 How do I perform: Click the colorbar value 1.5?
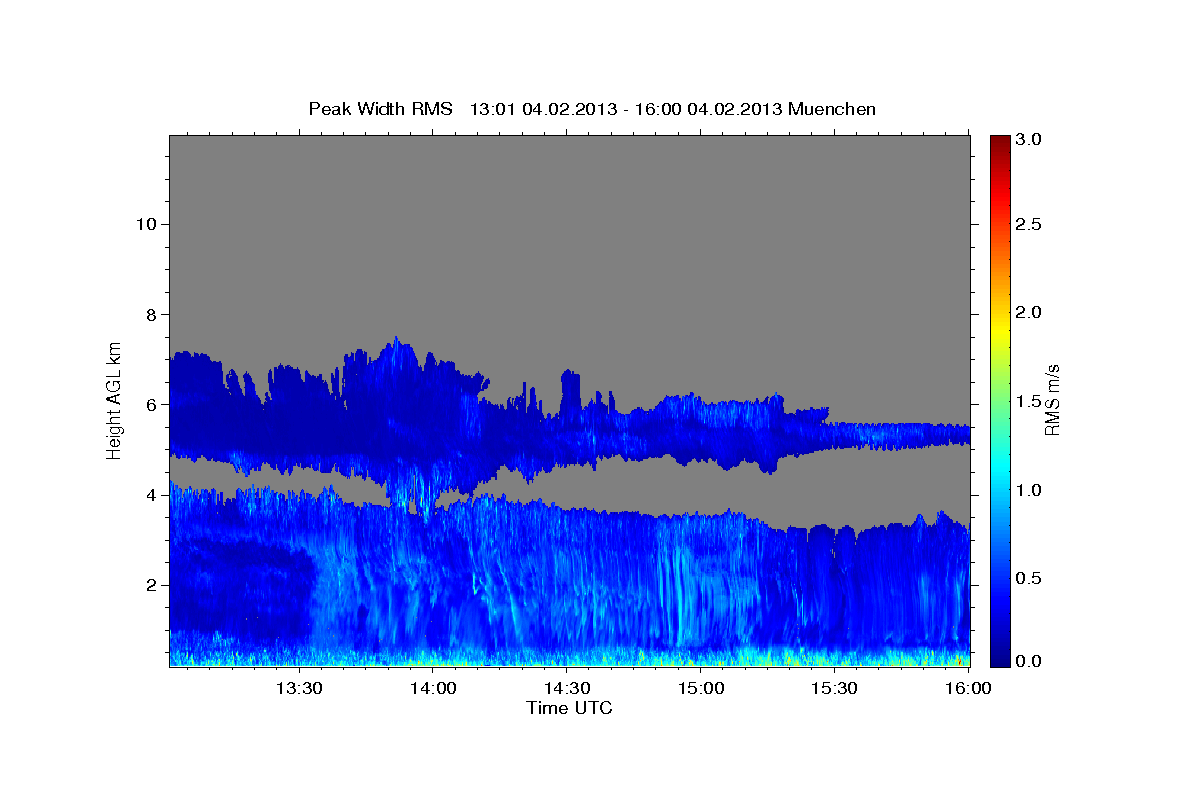pos(1029,401)
